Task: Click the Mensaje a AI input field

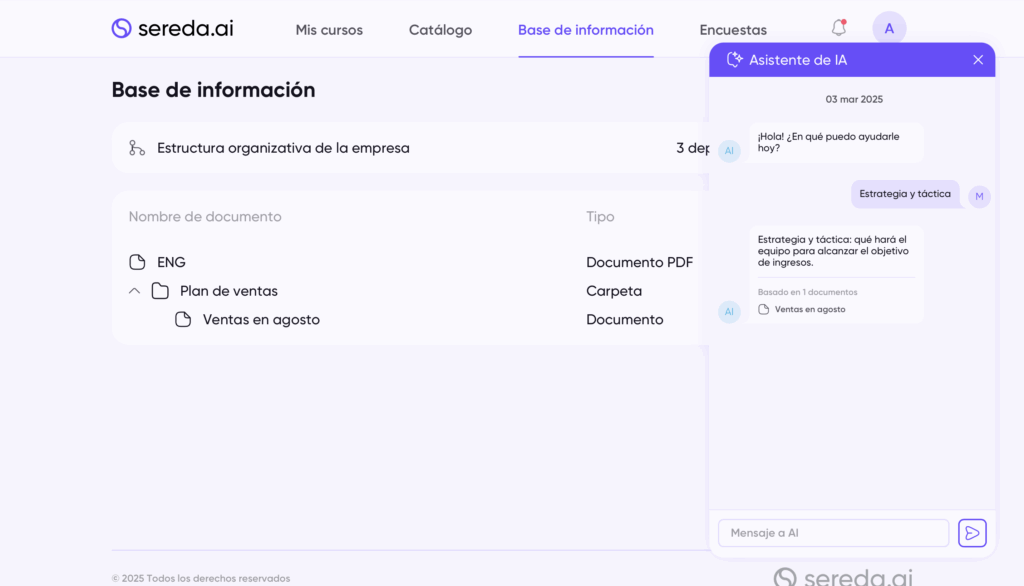Action: pos(833,533)
